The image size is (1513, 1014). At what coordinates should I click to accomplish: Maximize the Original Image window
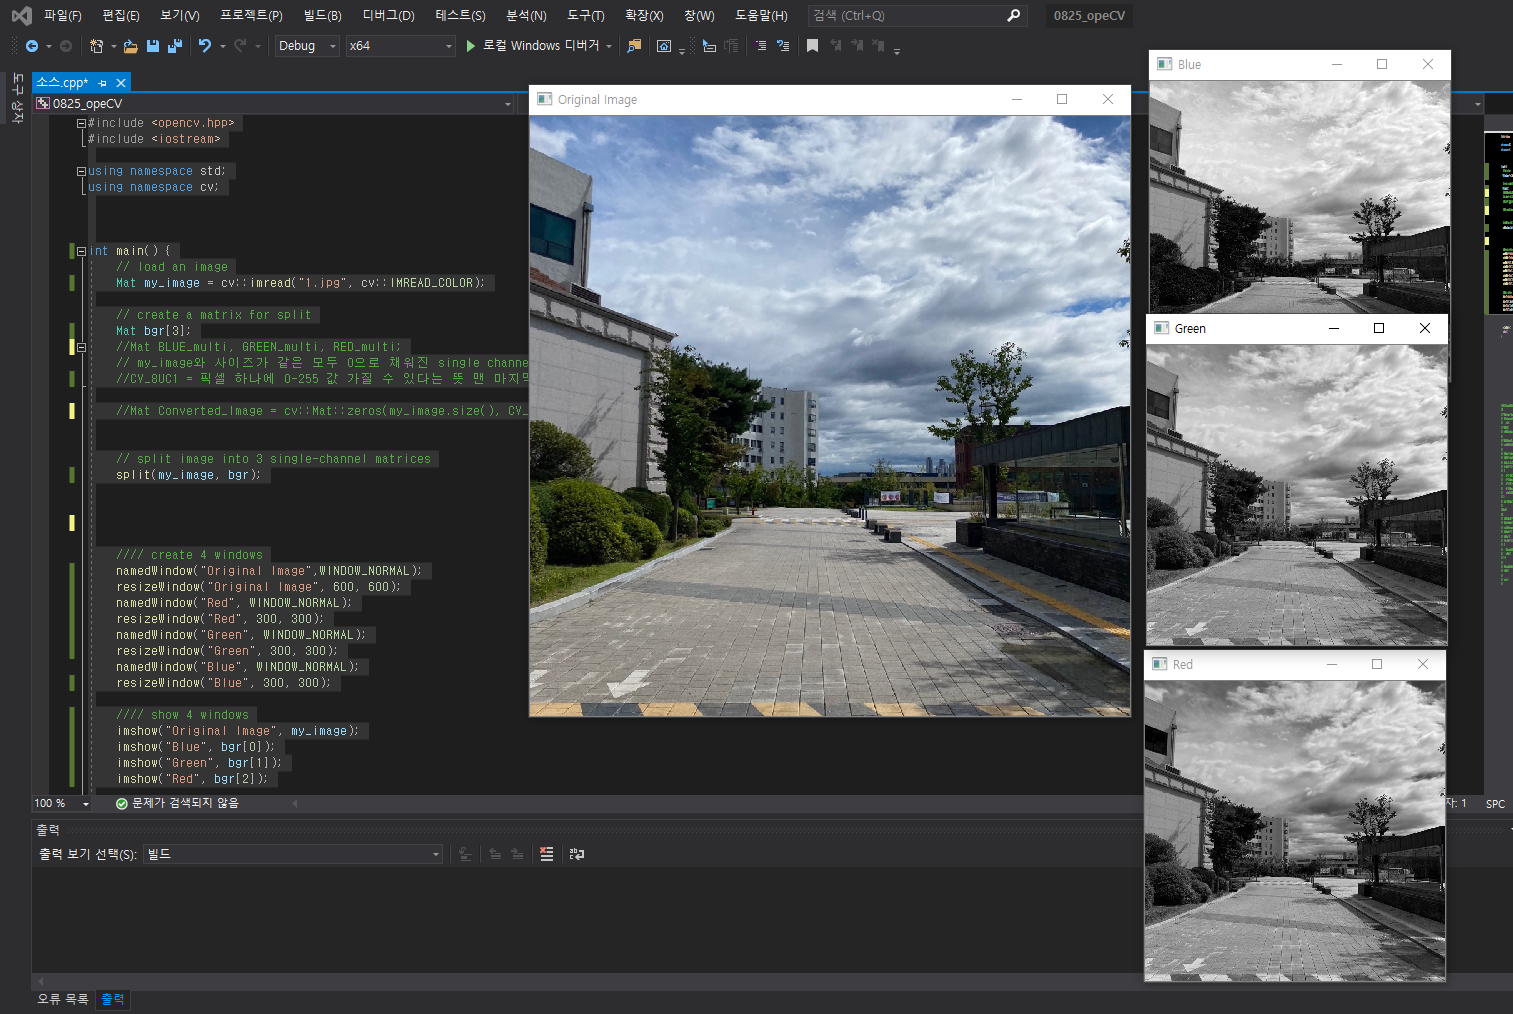[x=1062, y=99]
